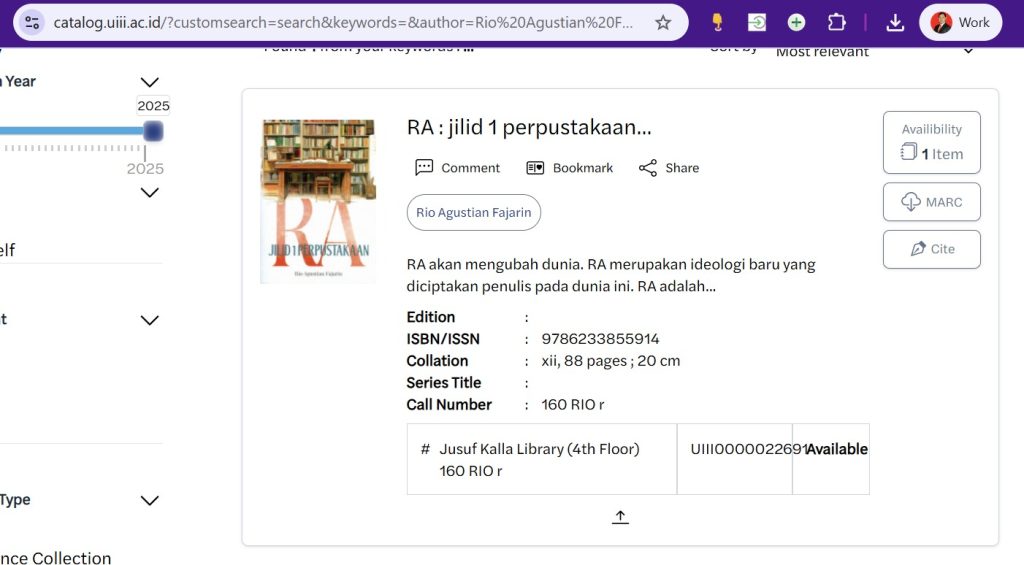Bookmark this page with the star icon
The width and height of the screenshot is (1024, 565).
pyautogui.click(x=663, y=22)
